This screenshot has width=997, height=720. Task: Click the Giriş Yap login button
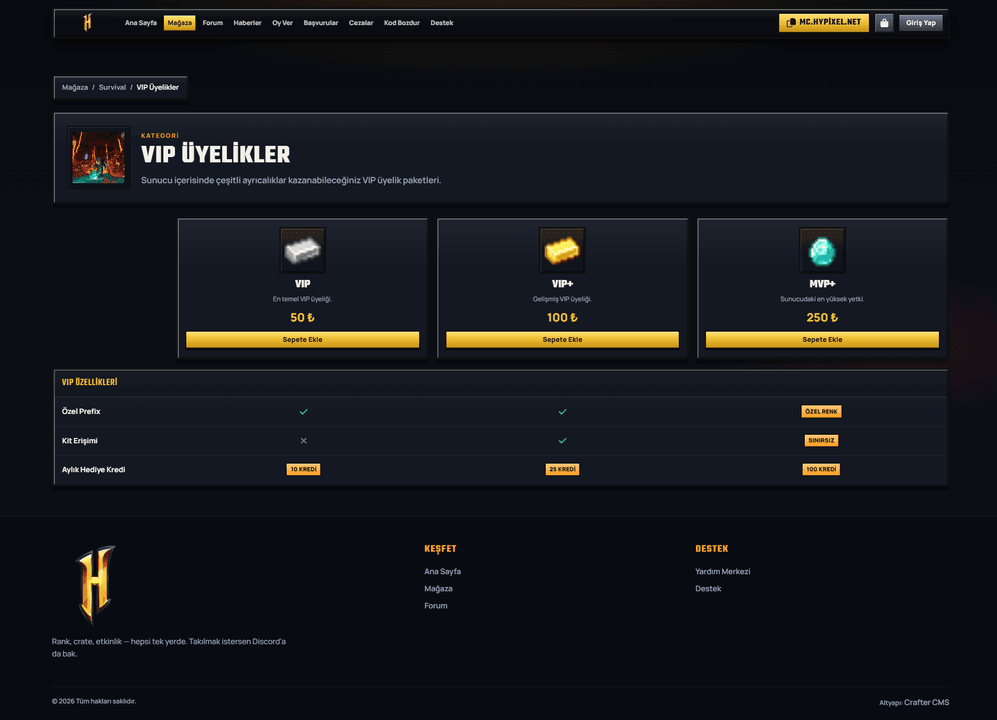921,23
